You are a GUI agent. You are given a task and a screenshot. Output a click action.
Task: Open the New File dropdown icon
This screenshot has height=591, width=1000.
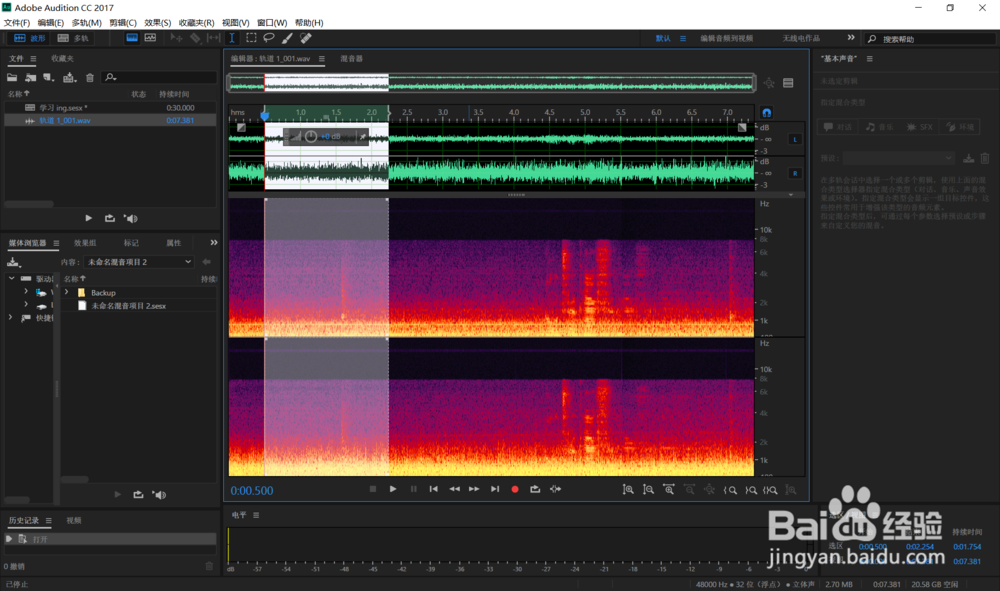pyautogui.click(x=49, y=77)
